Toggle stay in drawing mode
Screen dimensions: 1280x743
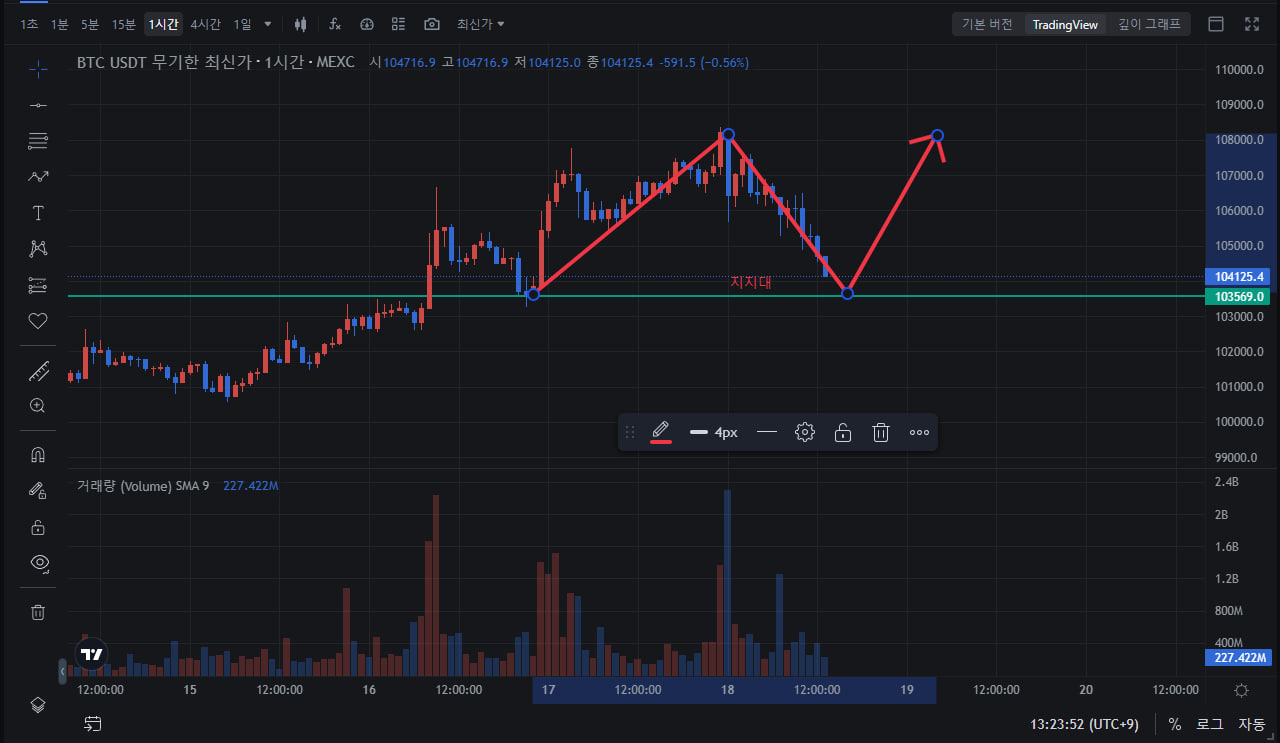pyautogui.click(x=38, y=491)
